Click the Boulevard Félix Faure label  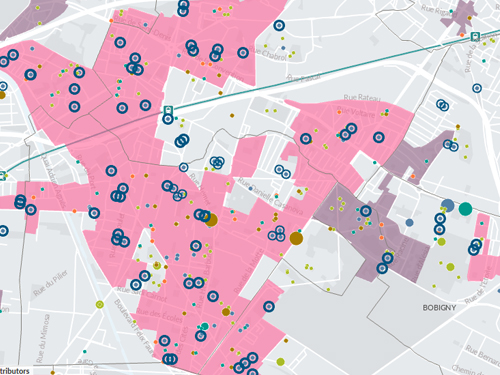pyautogui.click(x=134, y=328)
